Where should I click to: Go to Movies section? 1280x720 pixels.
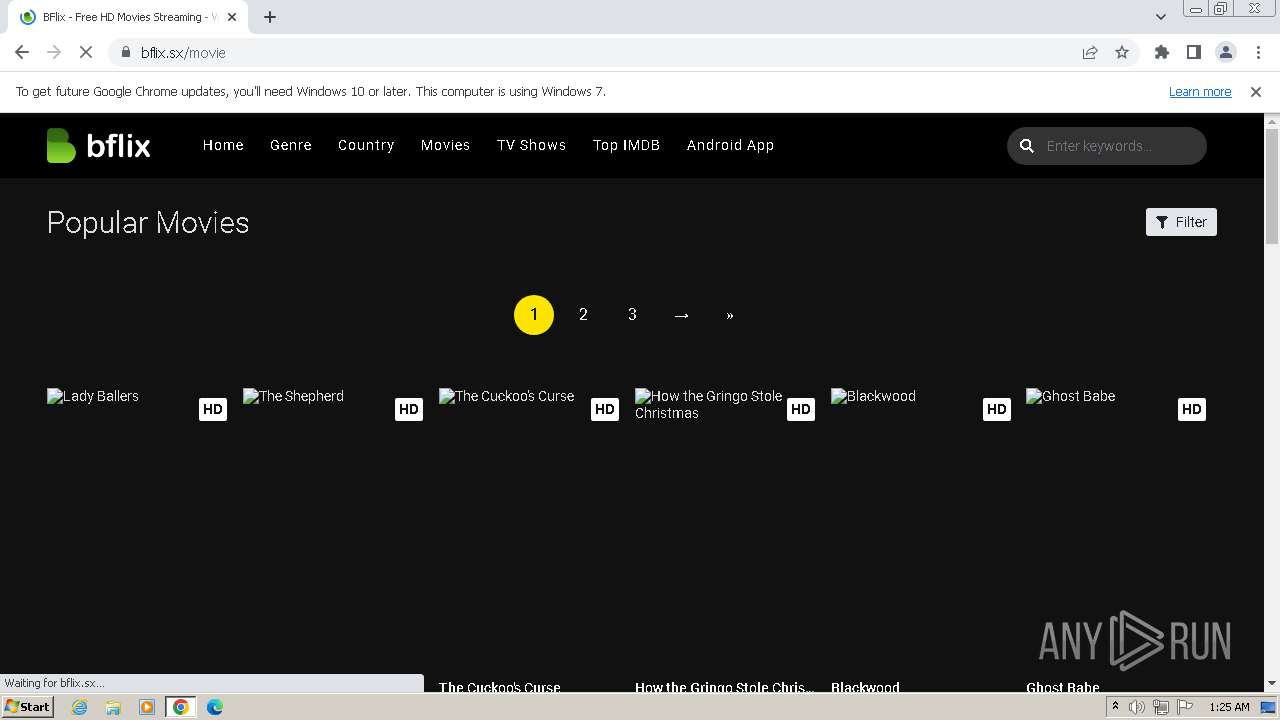point(445,145)
